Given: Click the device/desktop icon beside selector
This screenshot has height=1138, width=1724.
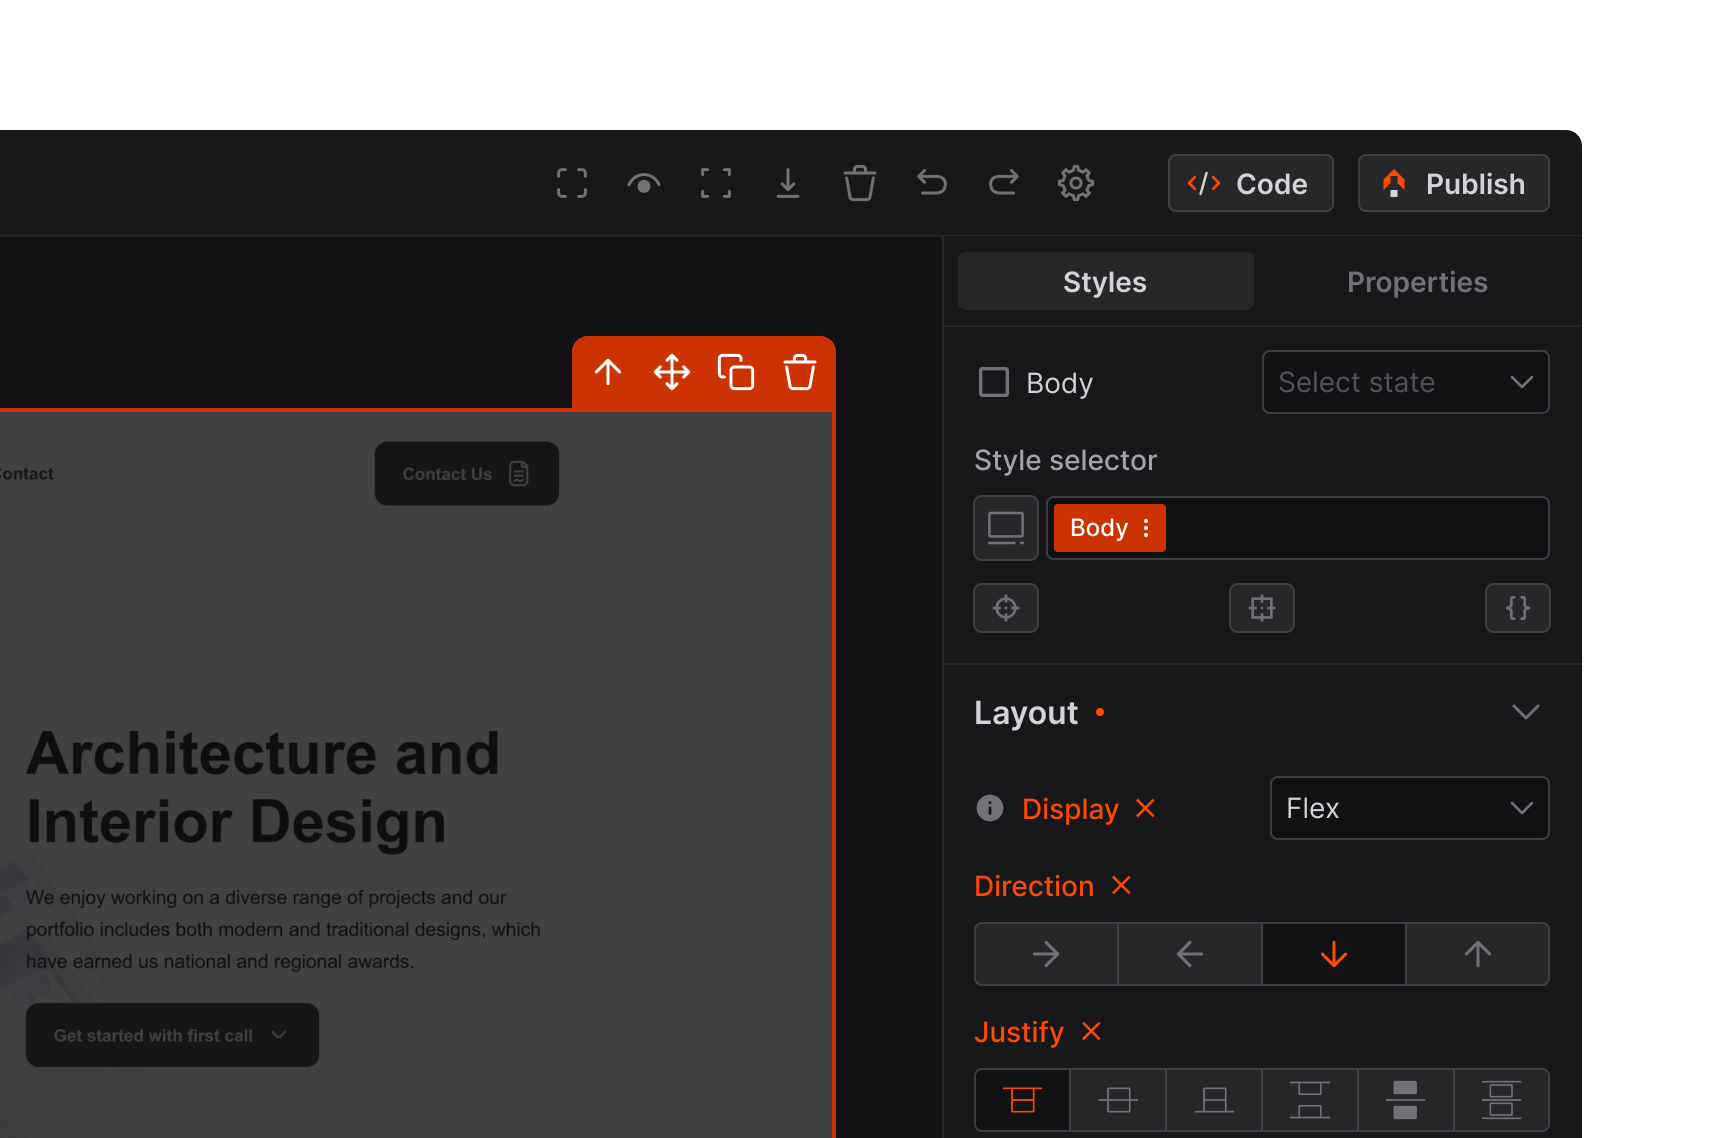Looking at the screenshot, I should (1006, 528).
